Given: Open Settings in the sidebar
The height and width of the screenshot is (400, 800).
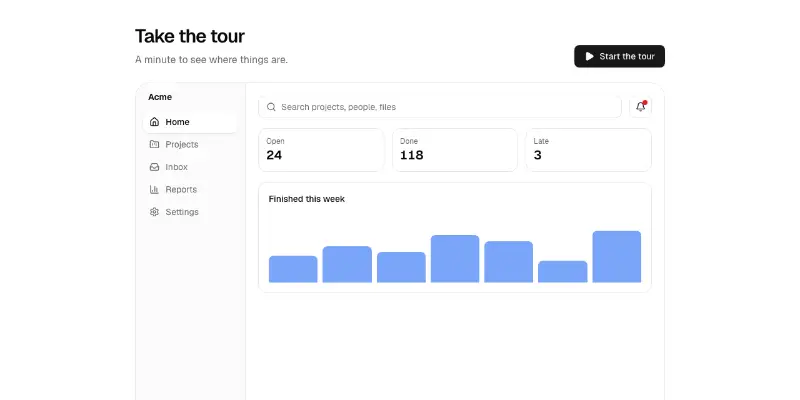Looking at the screenshot, I should point(190,212).
